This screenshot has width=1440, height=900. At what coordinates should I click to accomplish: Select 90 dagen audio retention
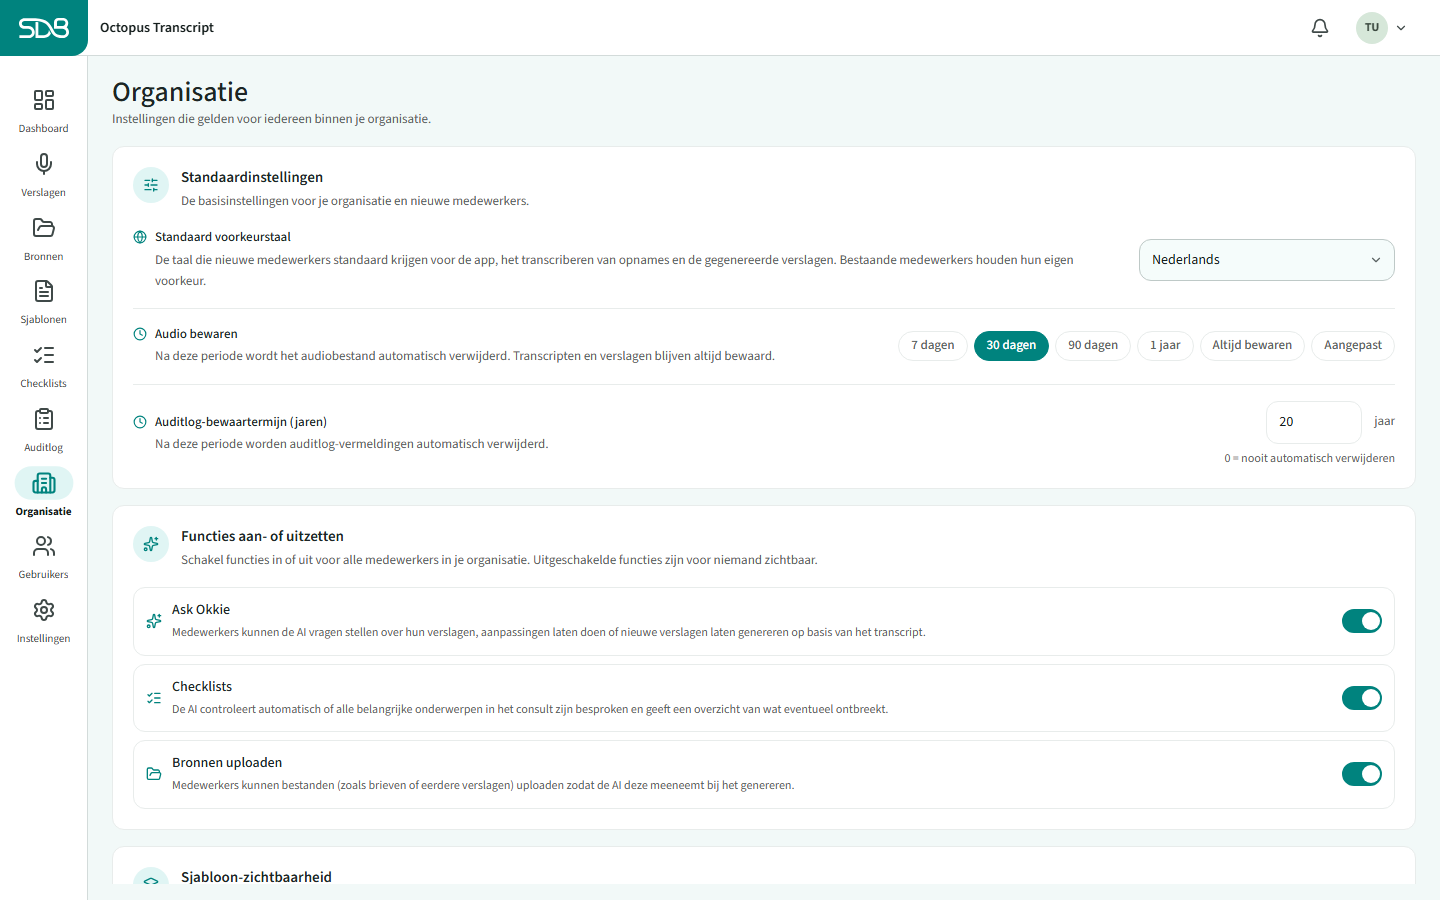(x=1093, y=345)
